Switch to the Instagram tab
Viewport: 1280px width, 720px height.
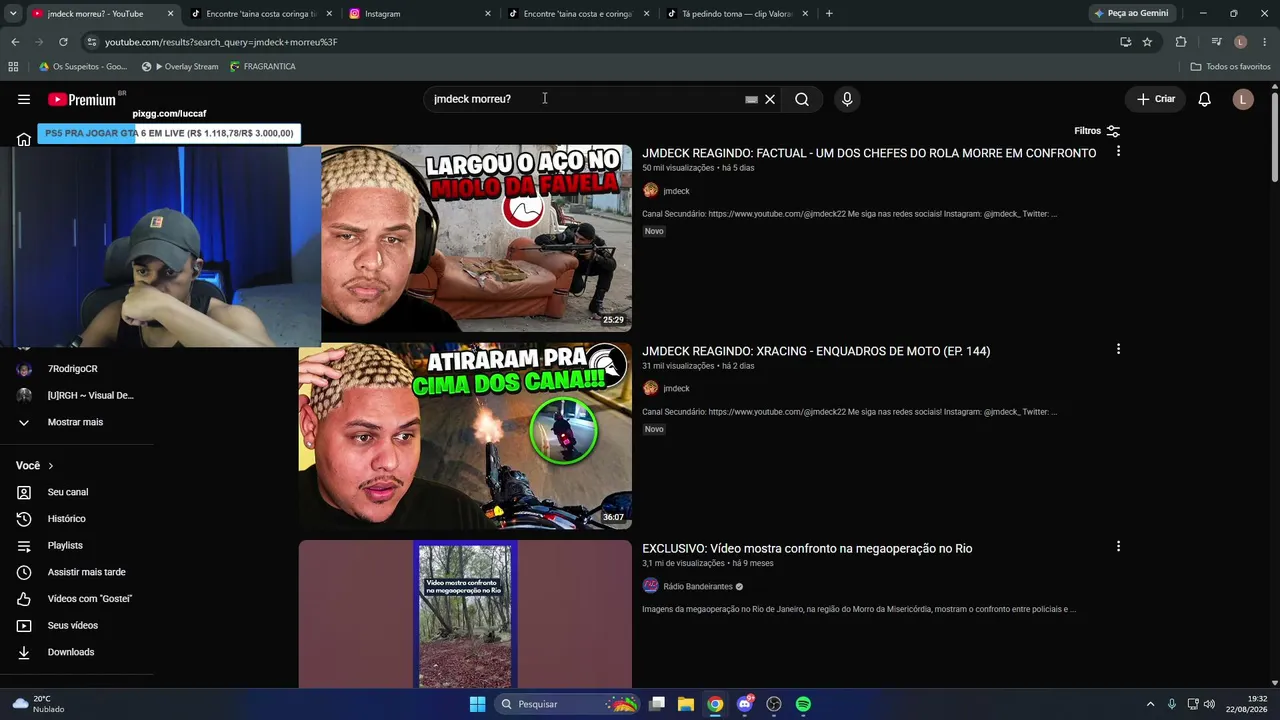click(x=418, y=14)
